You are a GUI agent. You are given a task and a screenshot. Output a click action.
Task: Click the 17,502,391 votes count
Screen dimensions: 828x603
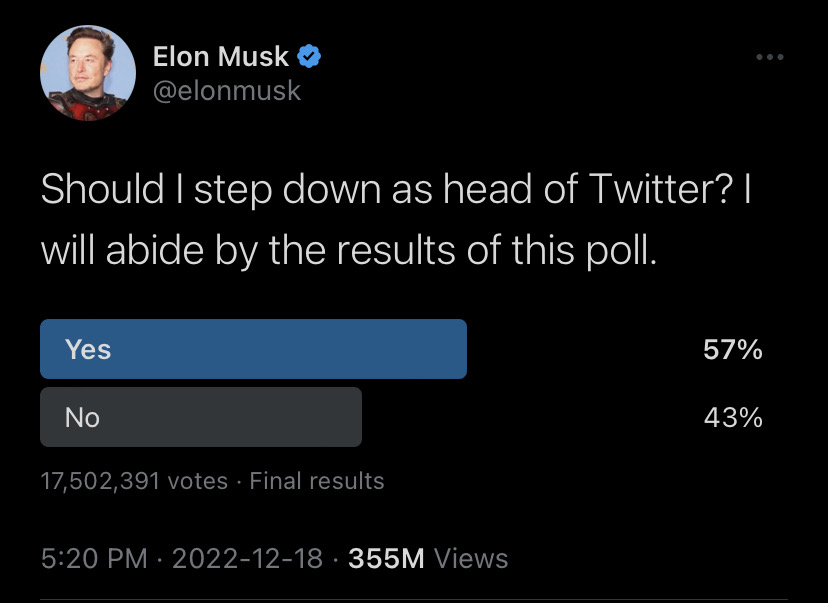click(134, 481)
